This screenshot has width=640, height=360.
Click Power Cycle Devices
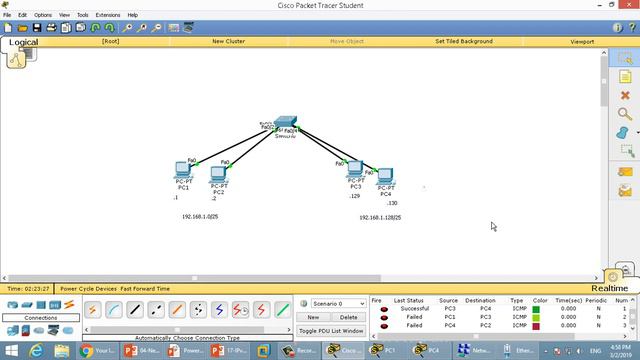click(x=88, y=289)
